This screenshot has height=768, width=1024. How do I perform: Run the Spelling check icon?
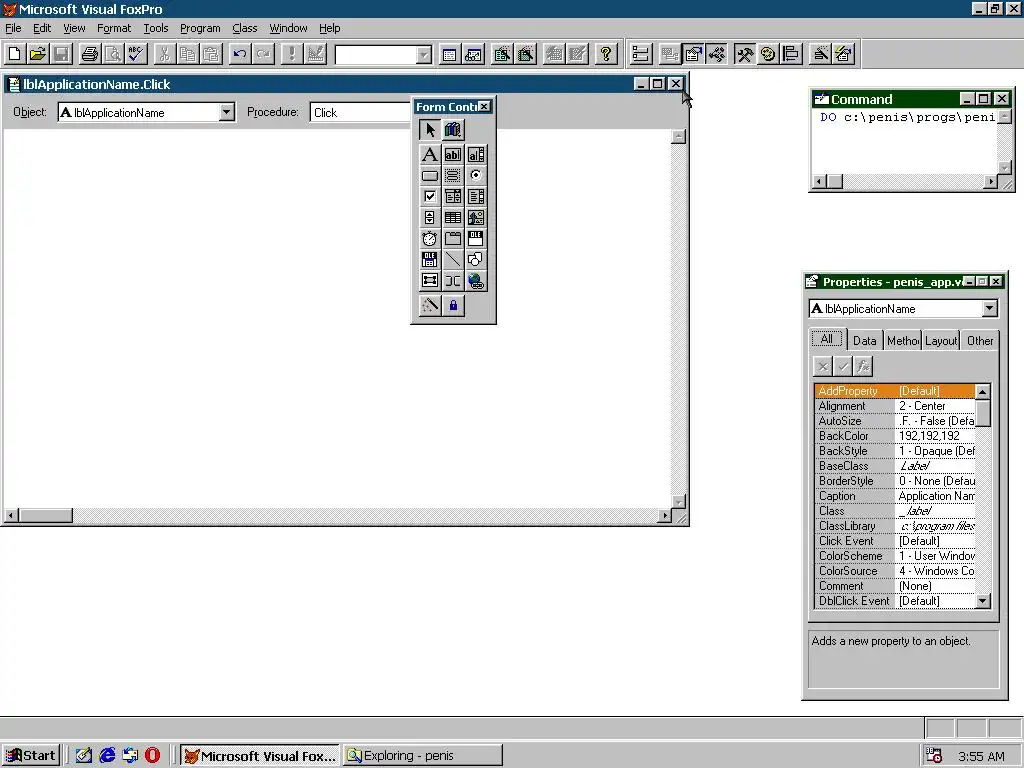[136, 54]
